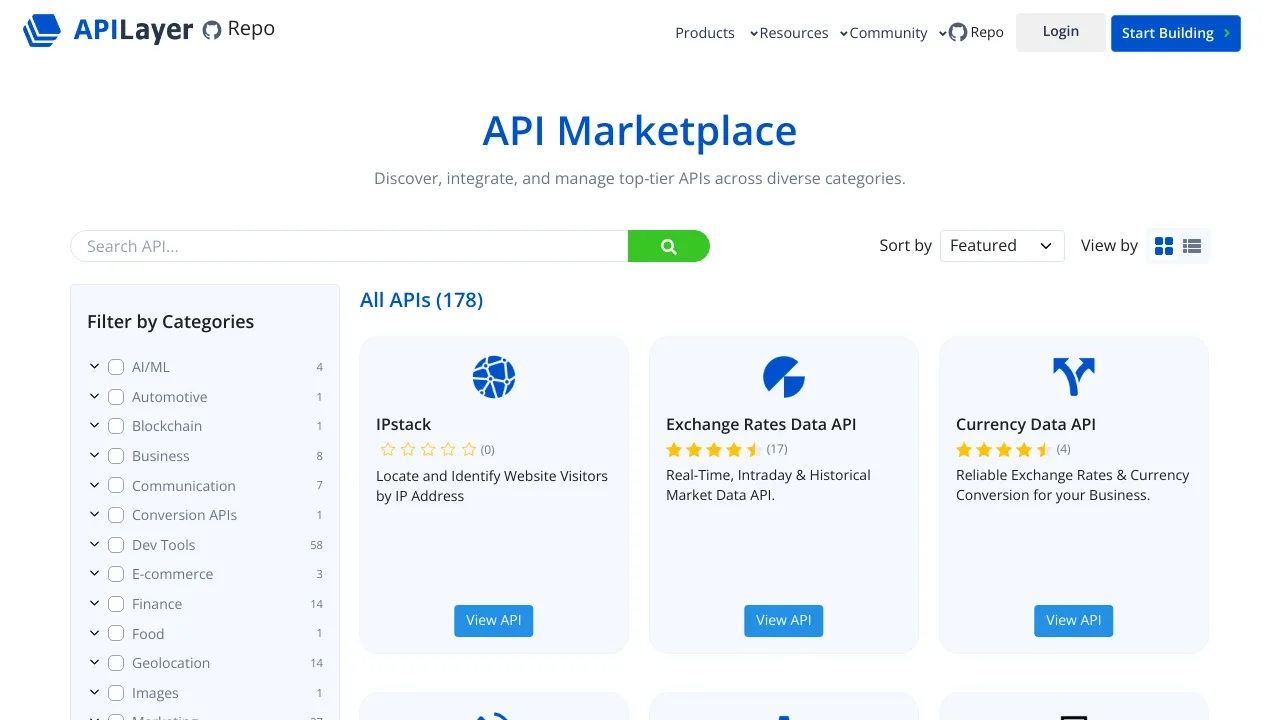
Task: Click the GitHub Repo icon beside the logo
Action: click(212, 30)
